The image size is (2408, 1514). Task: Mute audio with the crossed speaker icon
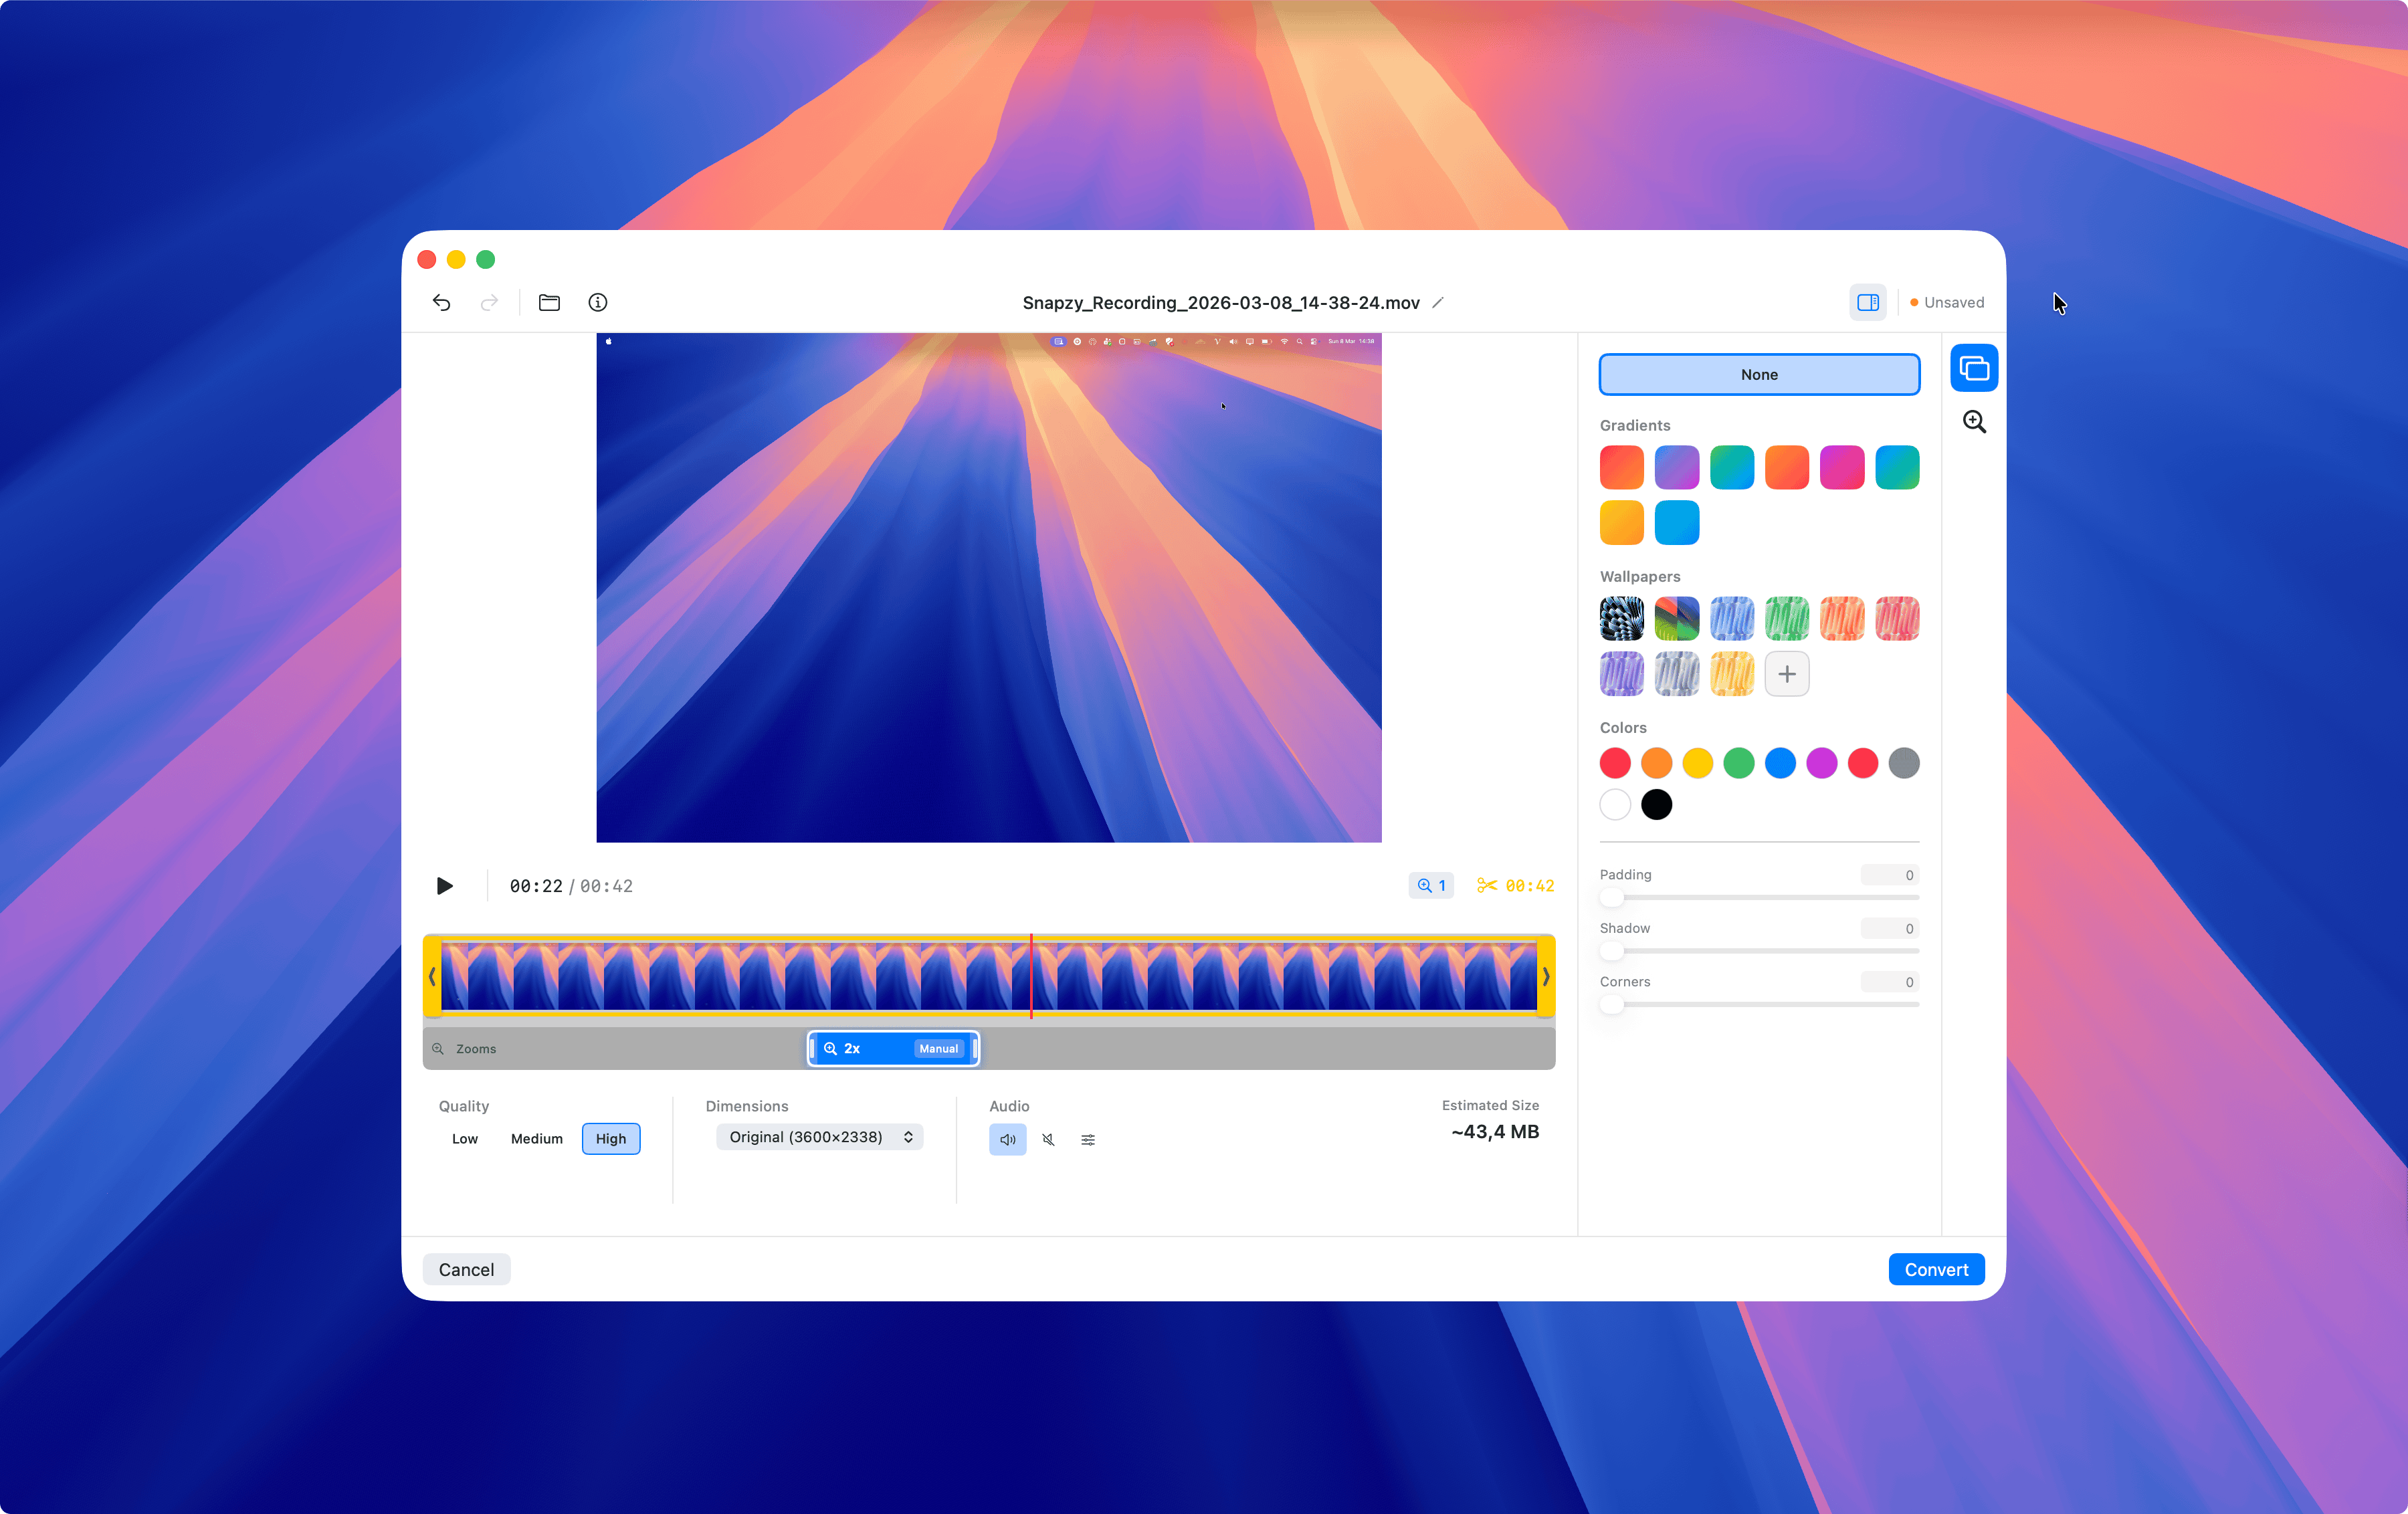[x=1048, y=1139]
